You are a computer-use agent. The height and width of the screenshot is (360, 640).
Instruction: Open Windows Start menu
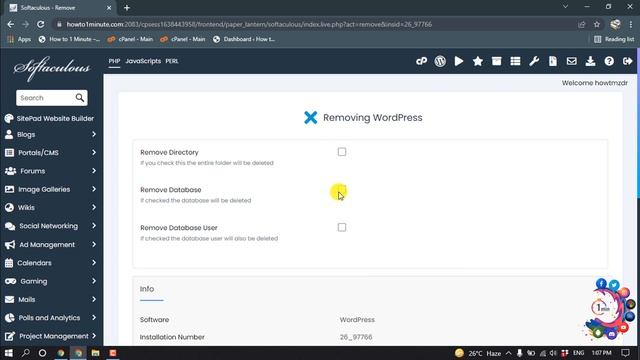click(x=8, y=353)
